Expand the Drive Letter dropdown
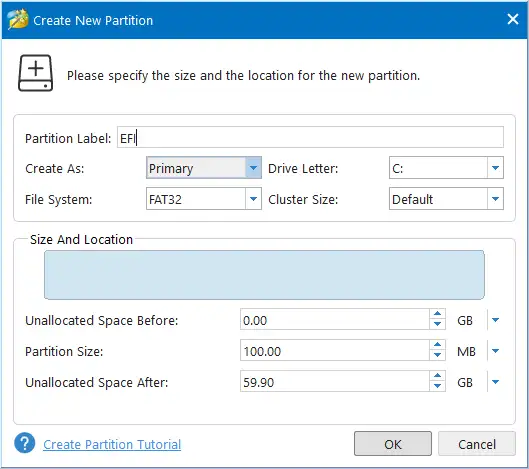The image size is (529, 469). click(495, 168)
